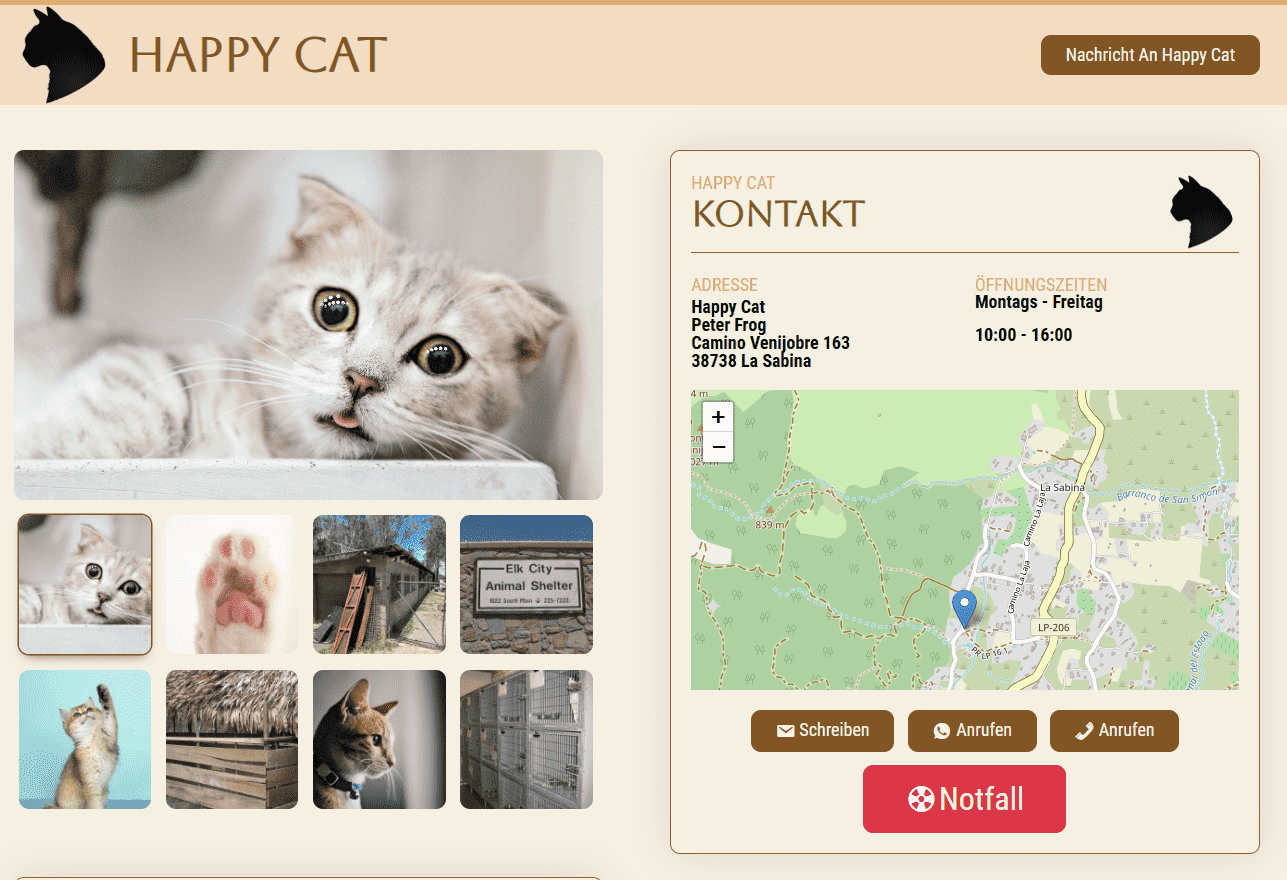Open the Elk City Animal Shelter sign thumbnail
The image size is (1287, 880).
pyautogui.click(x=526, y=584)
